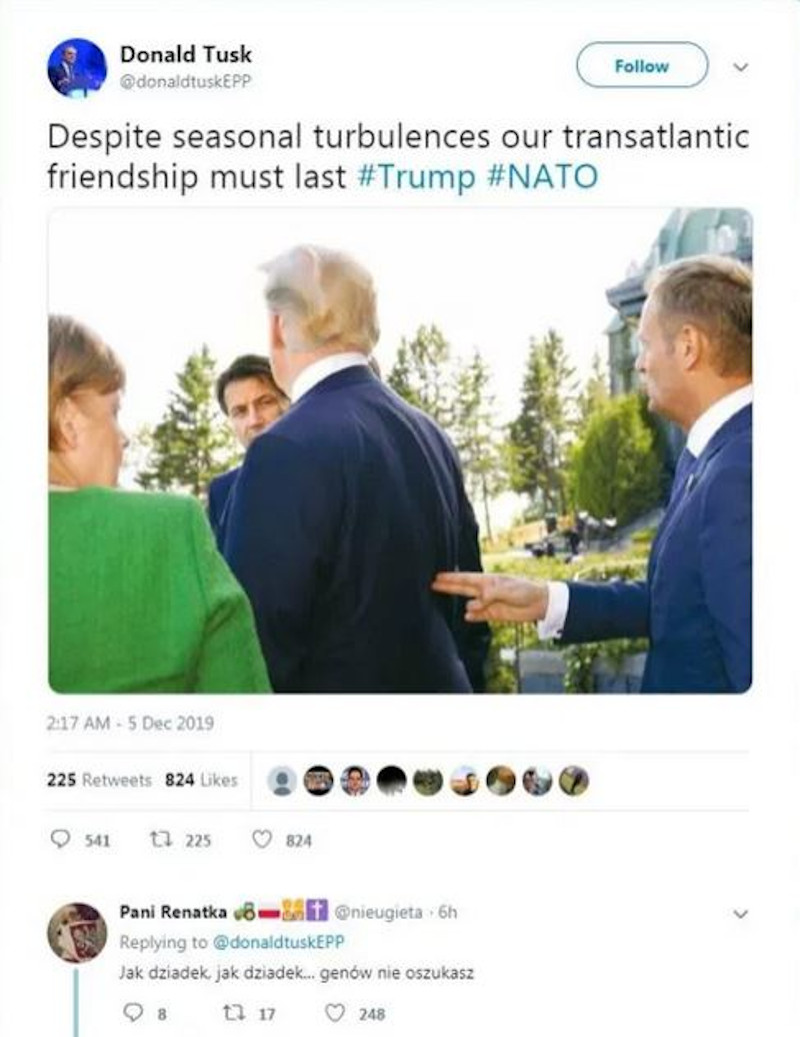Like the main tweet via heart icon with 824
The height and width of the screenshot is (1037, 800).
pos(262,839)
